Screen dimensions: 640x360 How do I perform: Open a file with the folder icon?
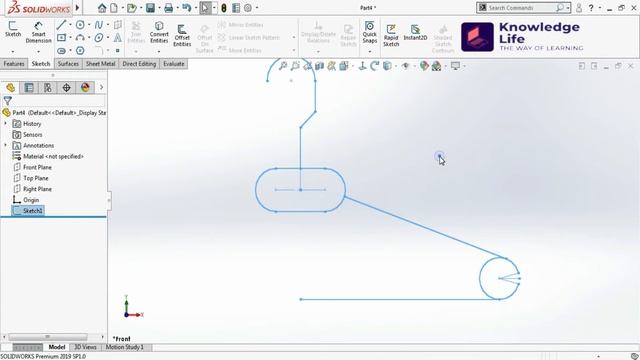[x=131, y=8]
